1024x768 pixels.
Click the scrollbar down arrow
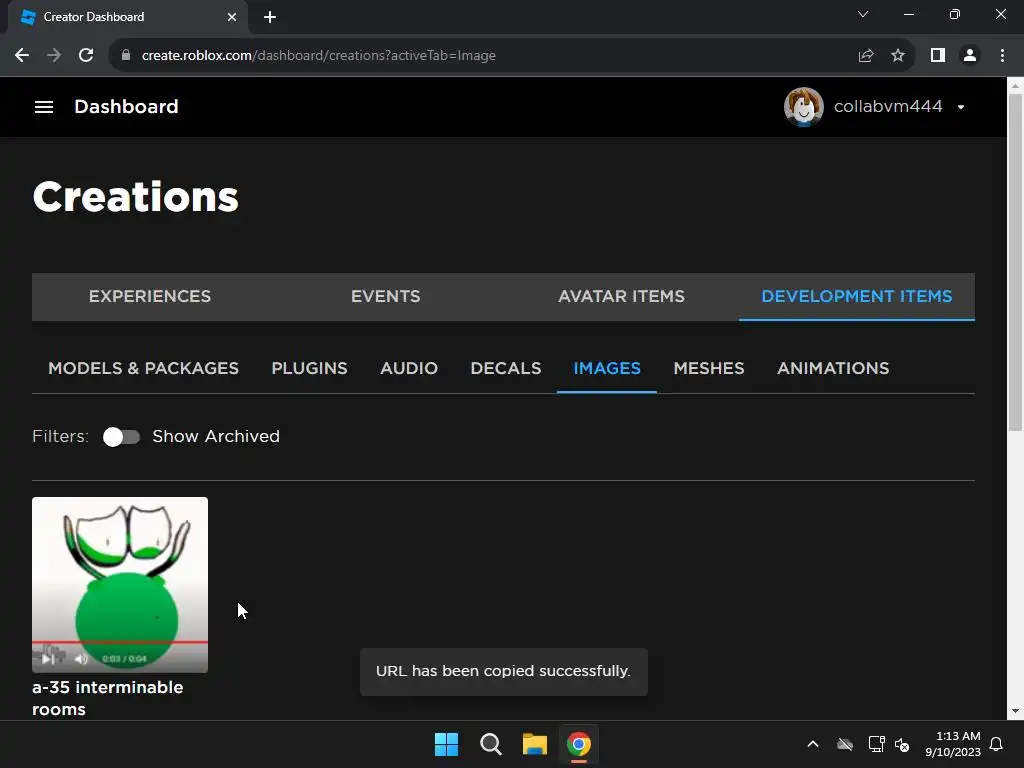click(1015, 711)
